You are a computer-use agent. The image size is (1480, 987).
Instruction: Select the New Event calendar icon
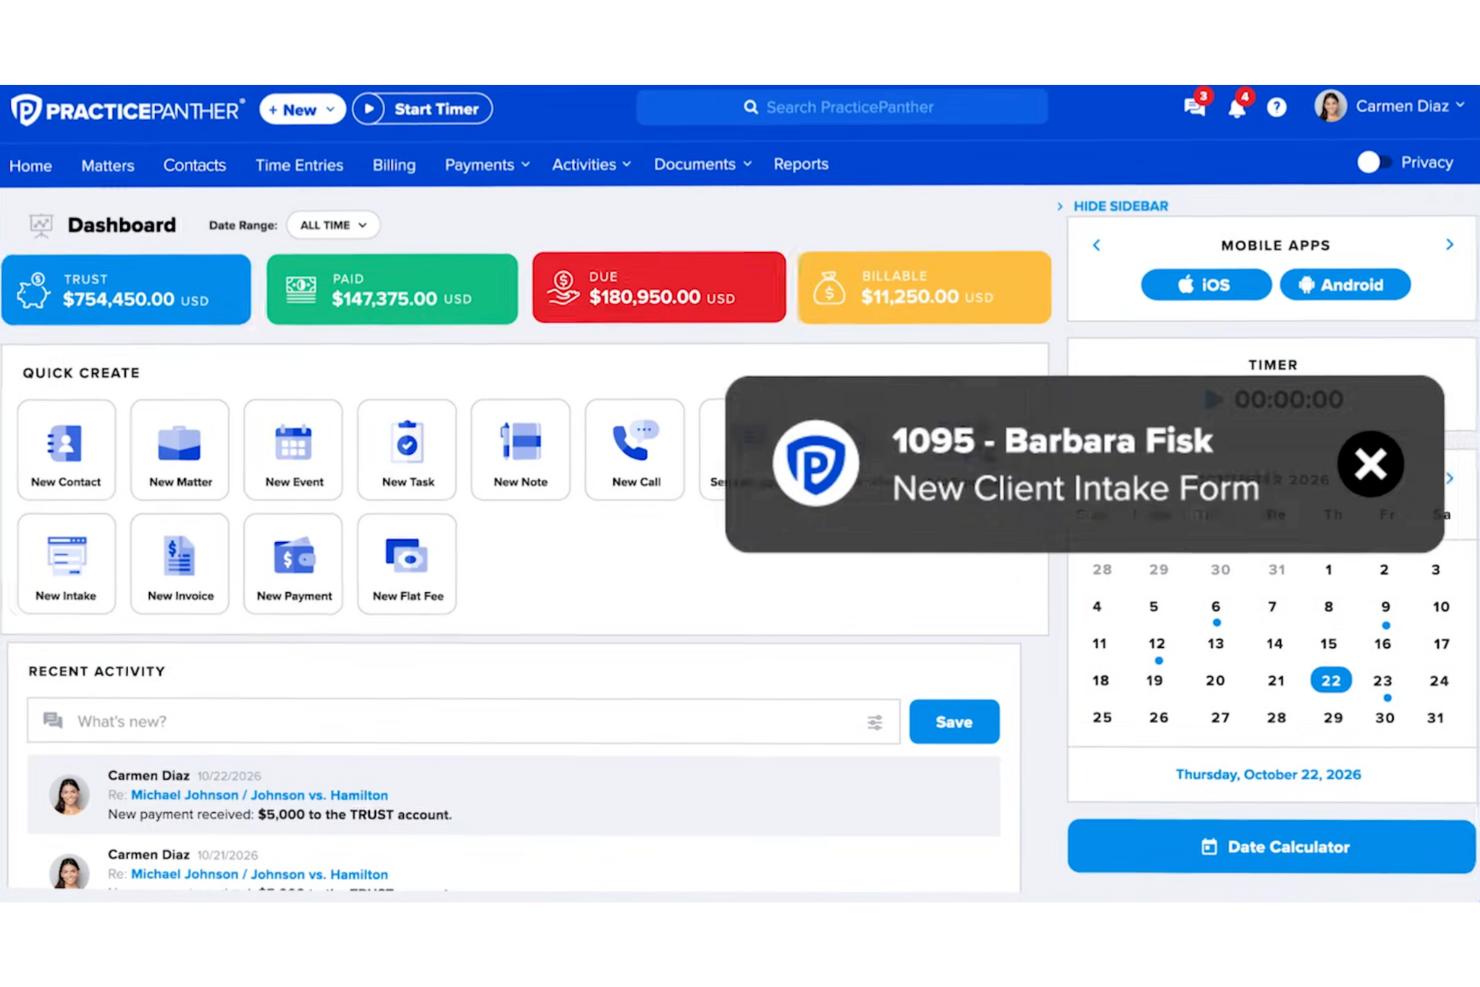pyautogui.click(x=293, y=449)
